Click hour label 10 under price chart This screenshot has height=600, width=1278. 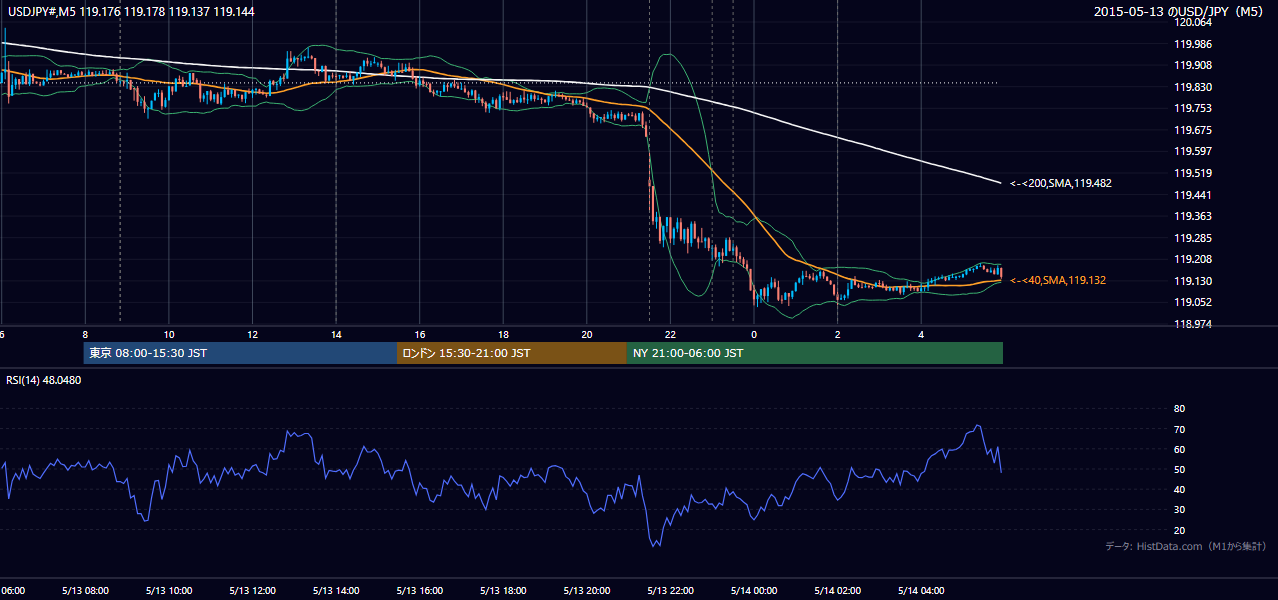point(169,335)
